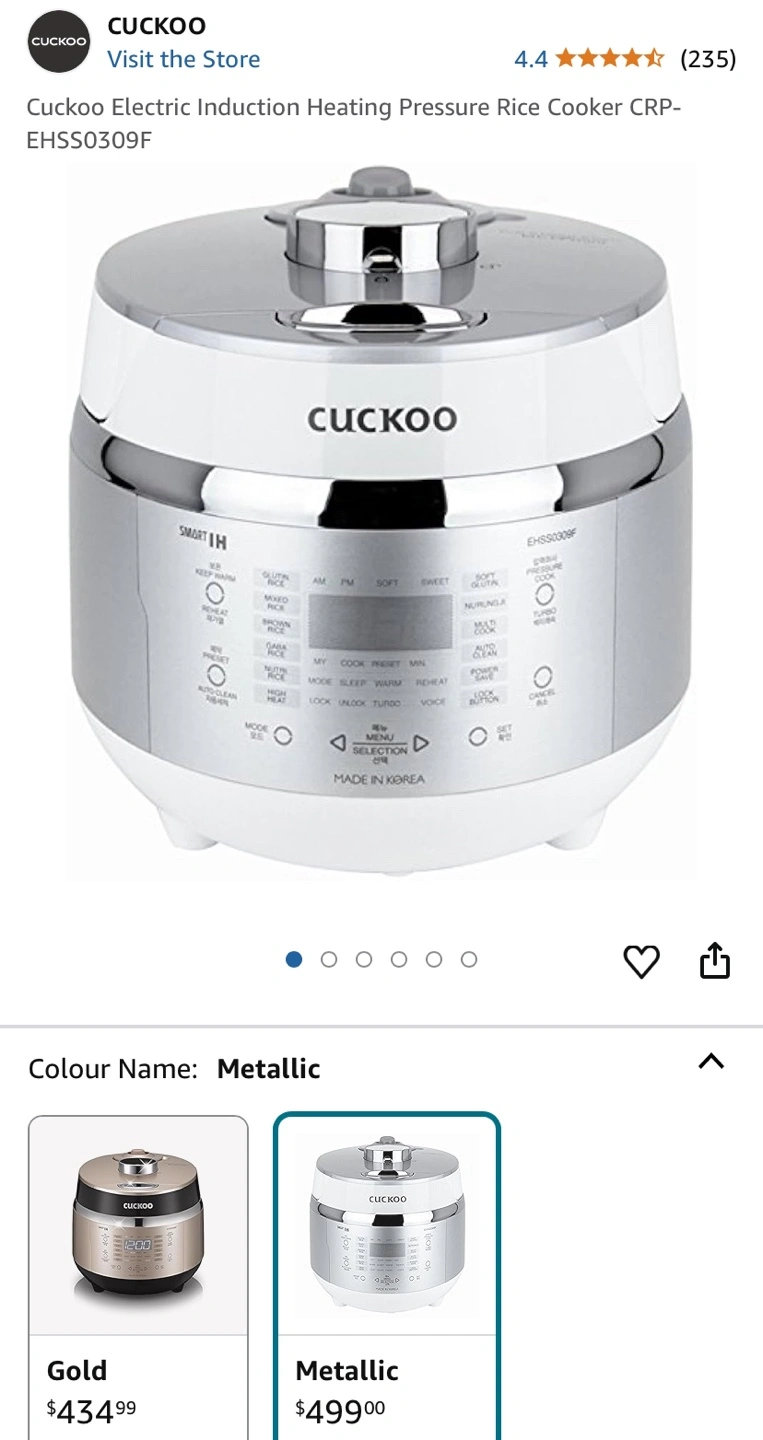Select the Gold colour option

[138, 1277]
